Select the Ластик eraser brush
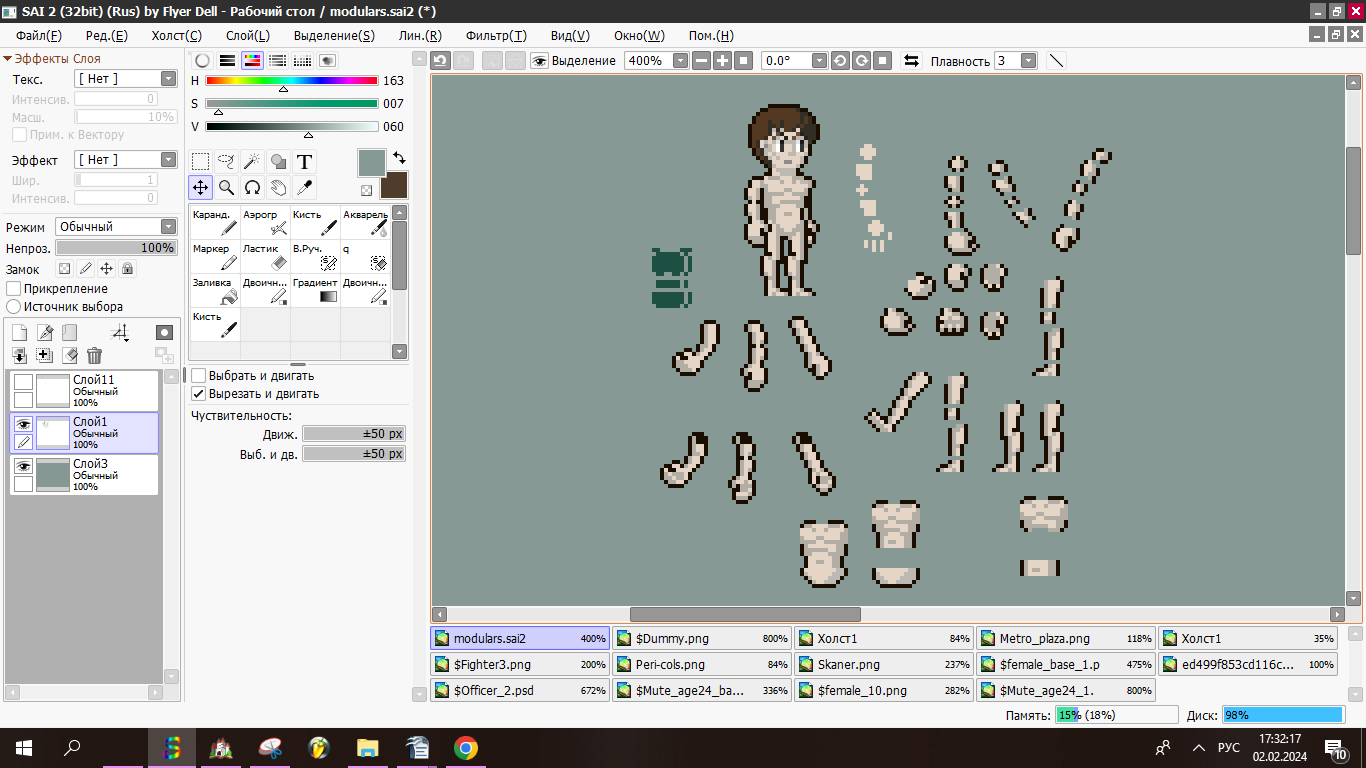 click(x=265, y=256)
